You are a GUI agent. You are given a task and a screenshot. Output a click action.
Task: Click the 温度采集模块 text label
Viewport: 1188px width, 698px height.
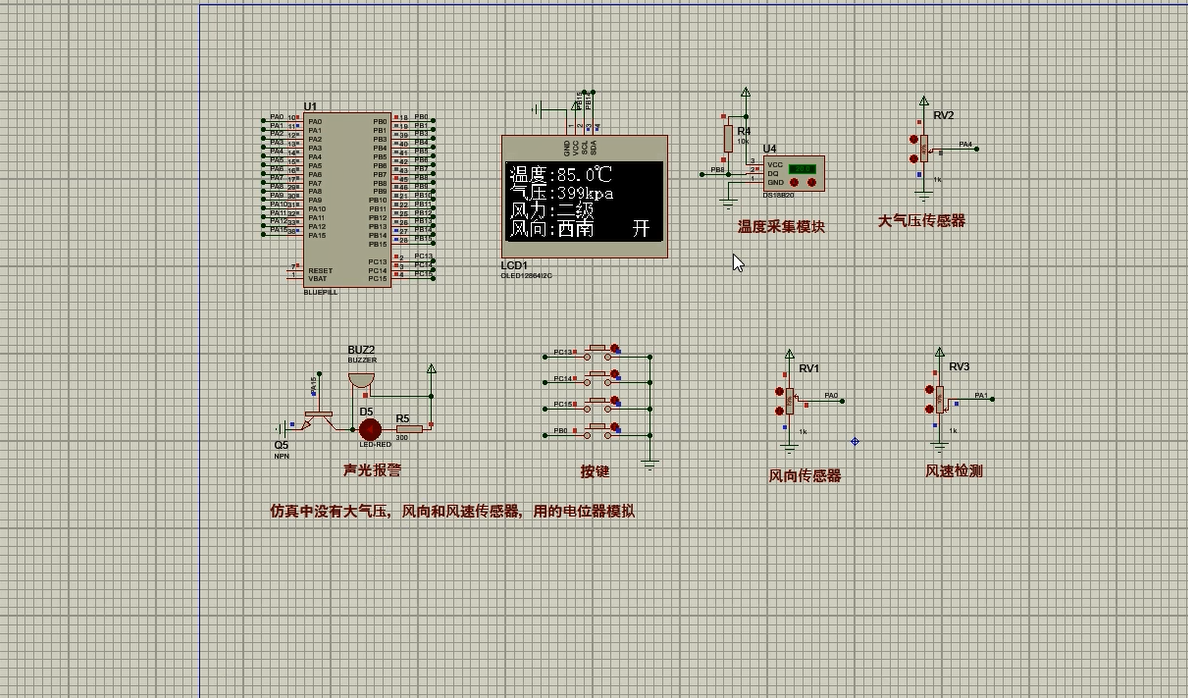point(781,227)
